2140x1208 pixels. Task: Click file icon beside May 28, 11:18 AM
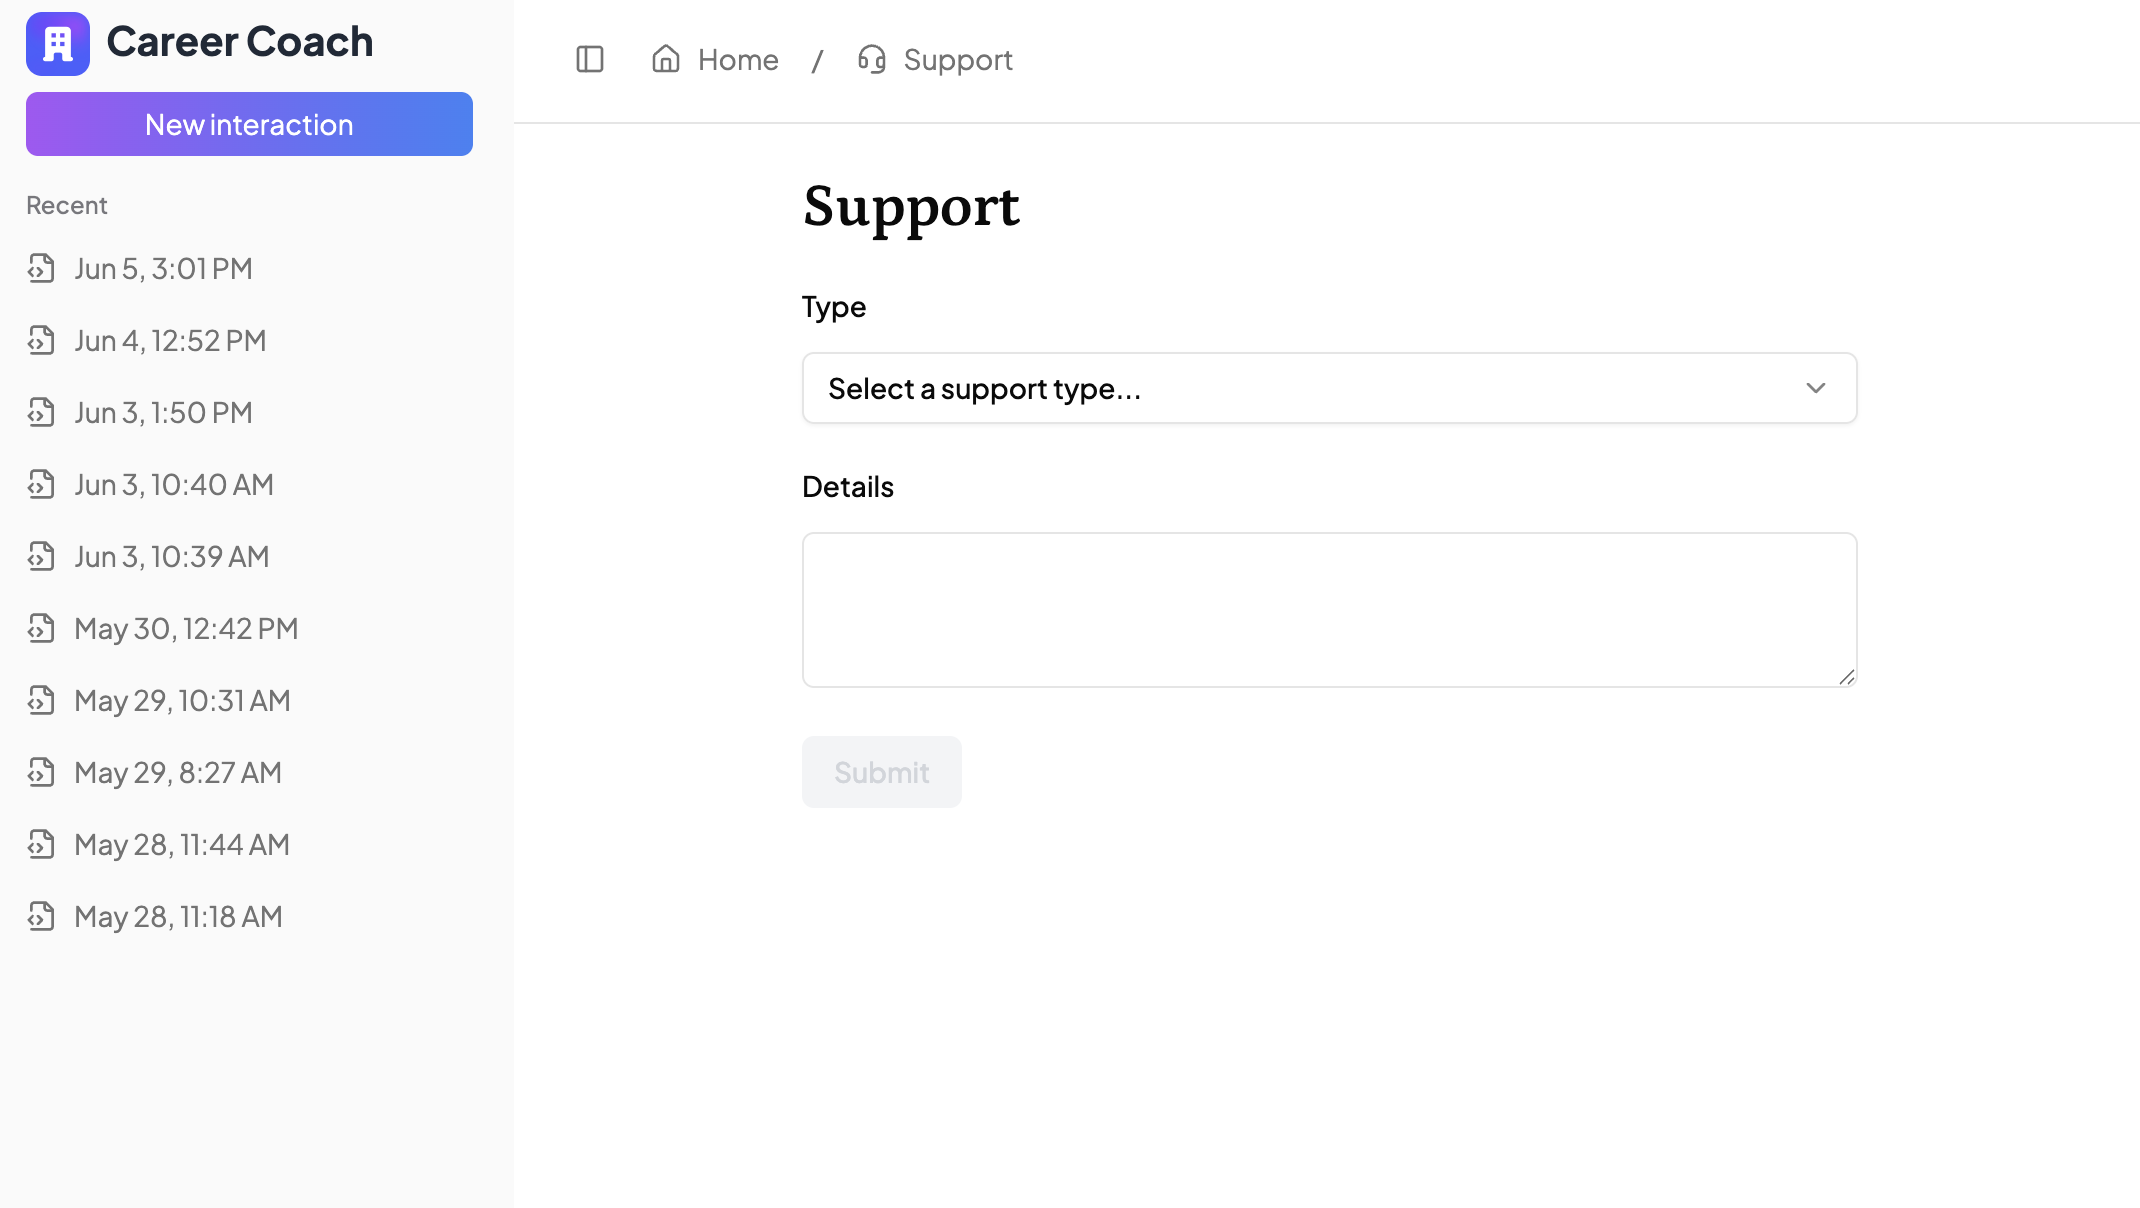(41, 917)
